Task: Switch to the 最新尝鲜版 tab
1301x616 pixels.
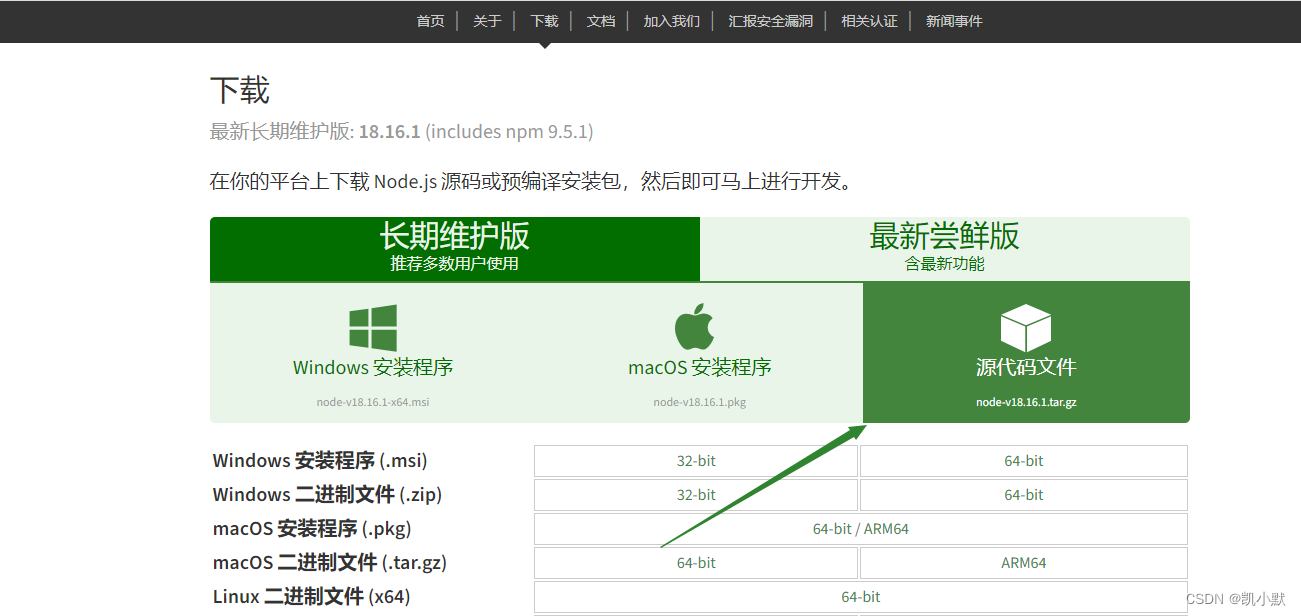Action: point(945,249)
